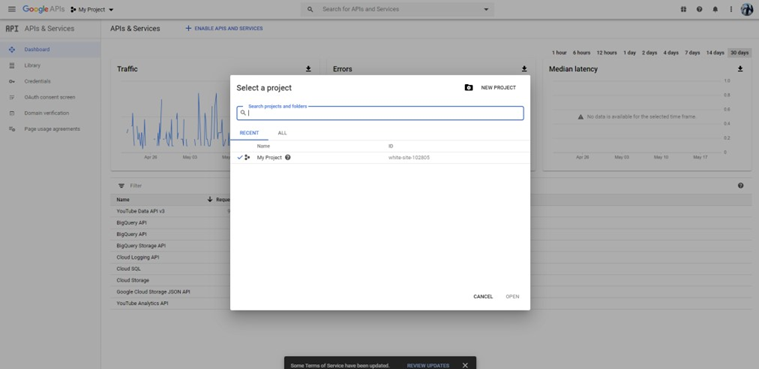
Task: Open the notifications bell
Action: (x=715, y=9)
